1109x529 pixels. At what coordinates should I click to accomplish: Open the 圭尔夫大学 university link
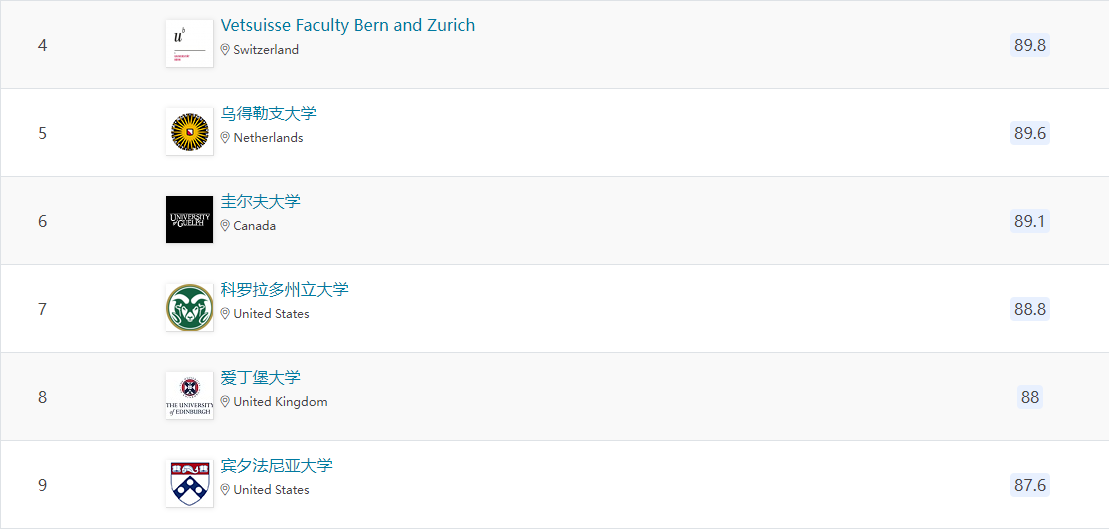coord(260,202)
